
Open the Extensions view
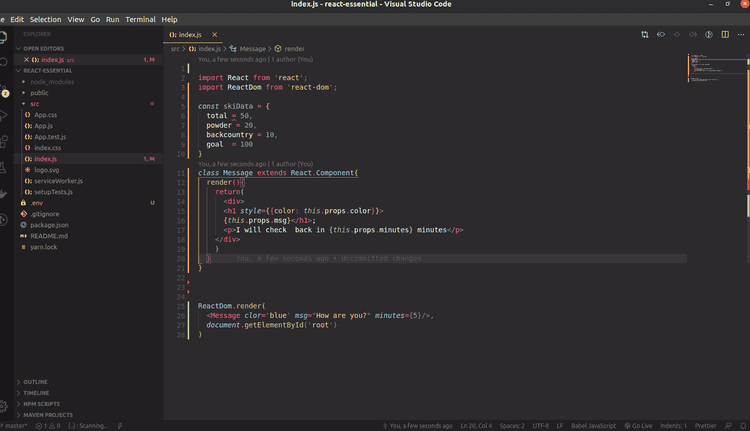tap(3, 142)
